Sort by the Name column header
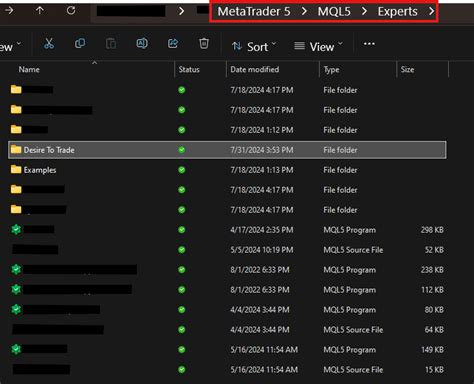Image resolution: width=474 pixels, height=384 pixels. 29,69
